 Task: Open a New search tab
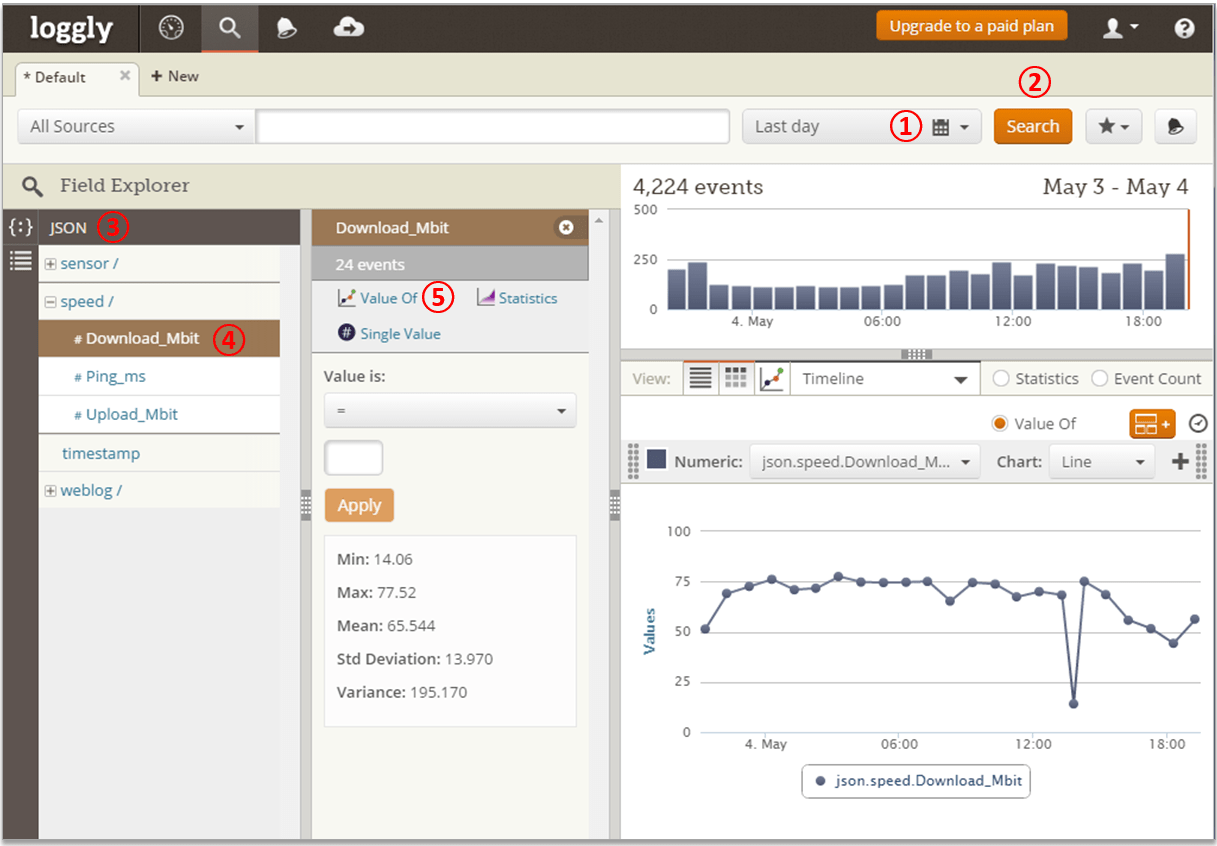point(175,76)
